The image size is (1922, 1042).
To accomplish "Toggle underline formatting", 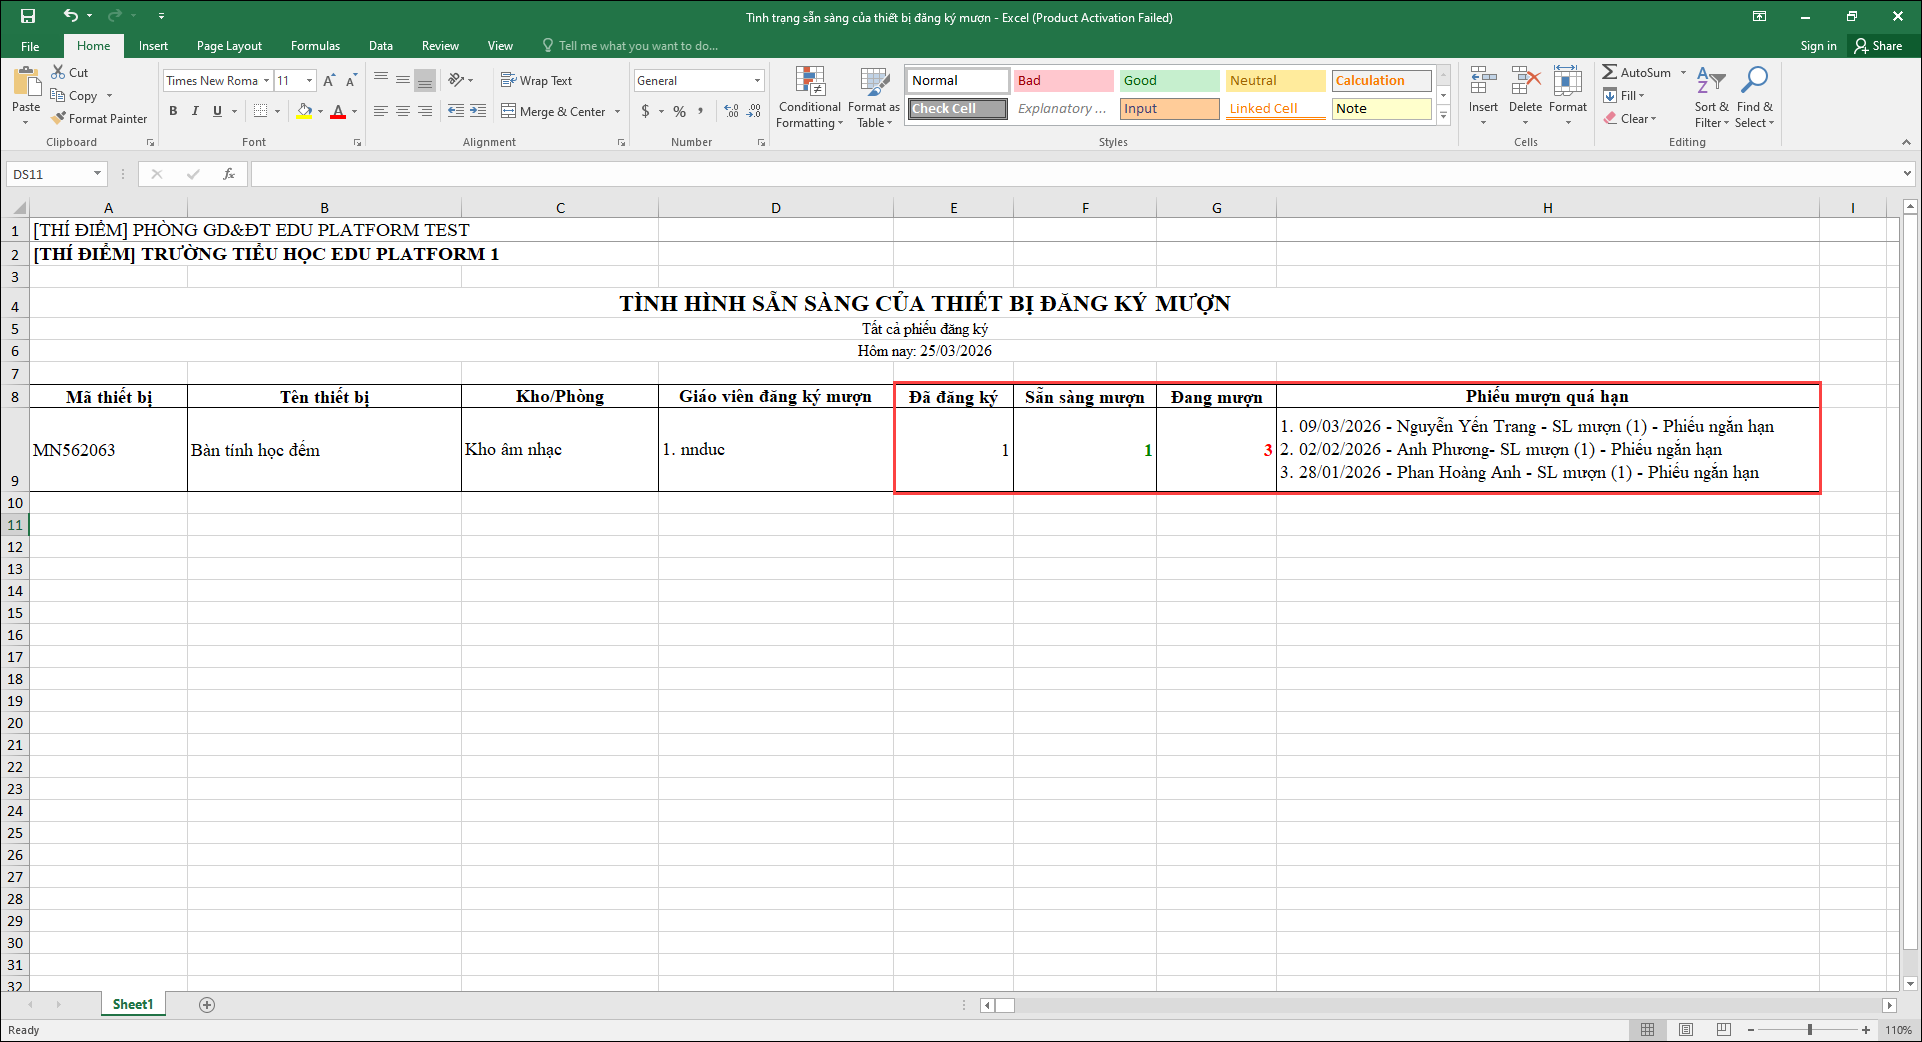I will click(217, 111).
